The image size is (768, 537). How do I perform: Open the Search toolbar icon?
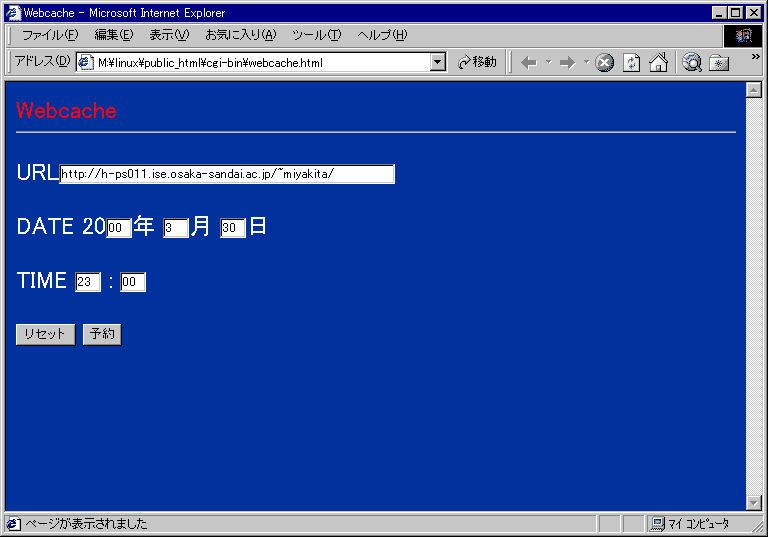pyautogui.click(x=692, y=63)
